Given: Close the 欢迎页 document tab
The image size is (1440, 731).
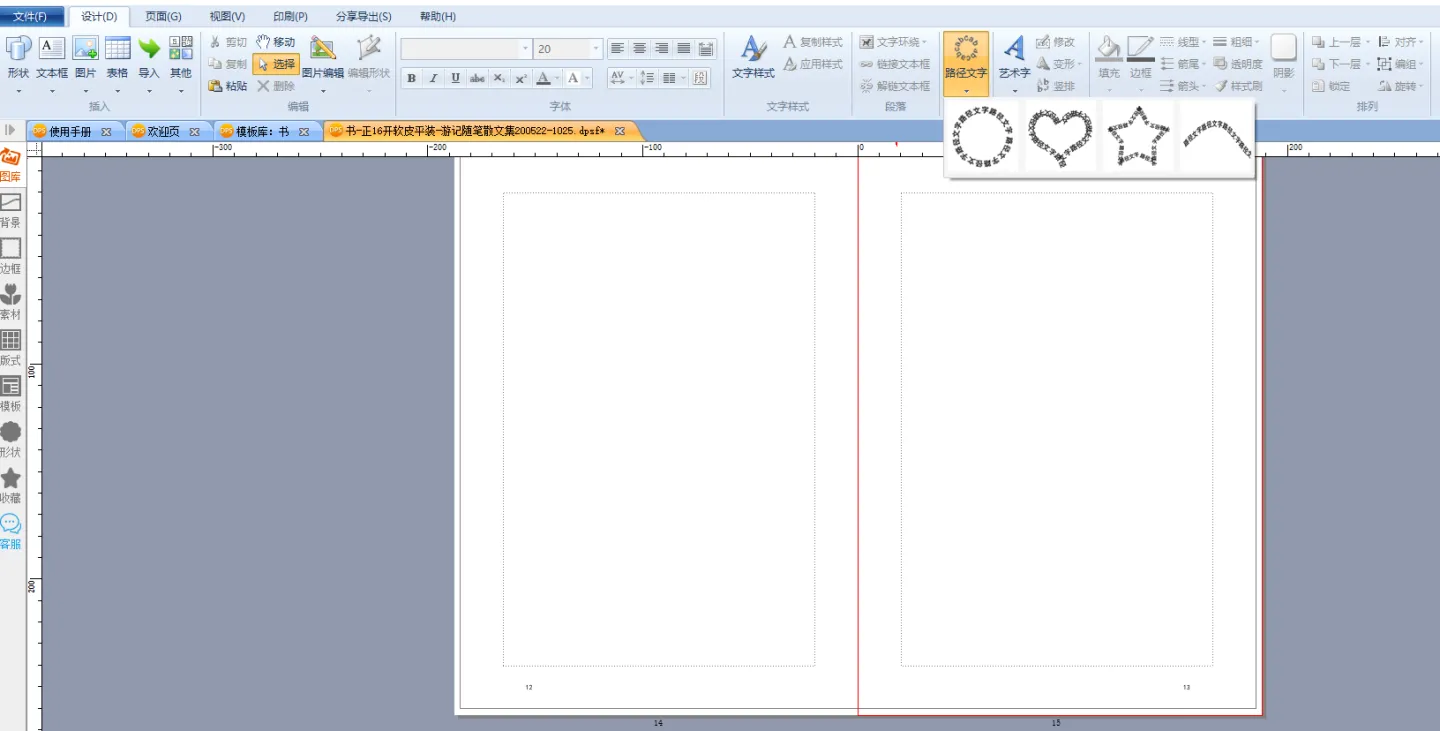Looking at the screenshot, I should [194, 131].
